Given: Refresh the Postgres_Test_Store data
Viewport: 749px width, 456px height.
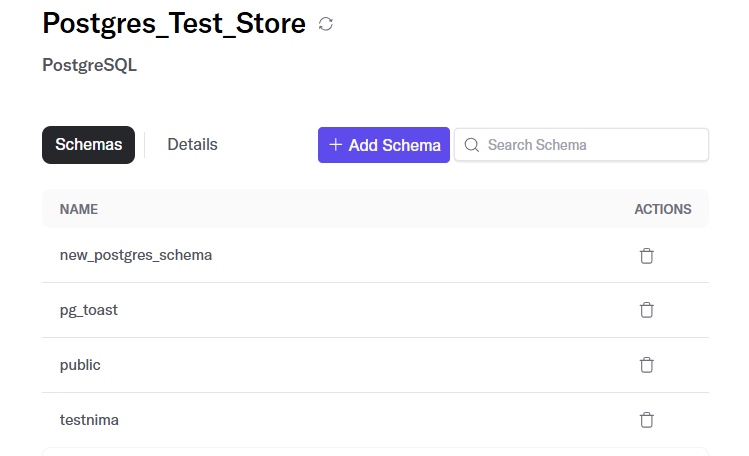Looking at the screenshot, I should [326, 24].
